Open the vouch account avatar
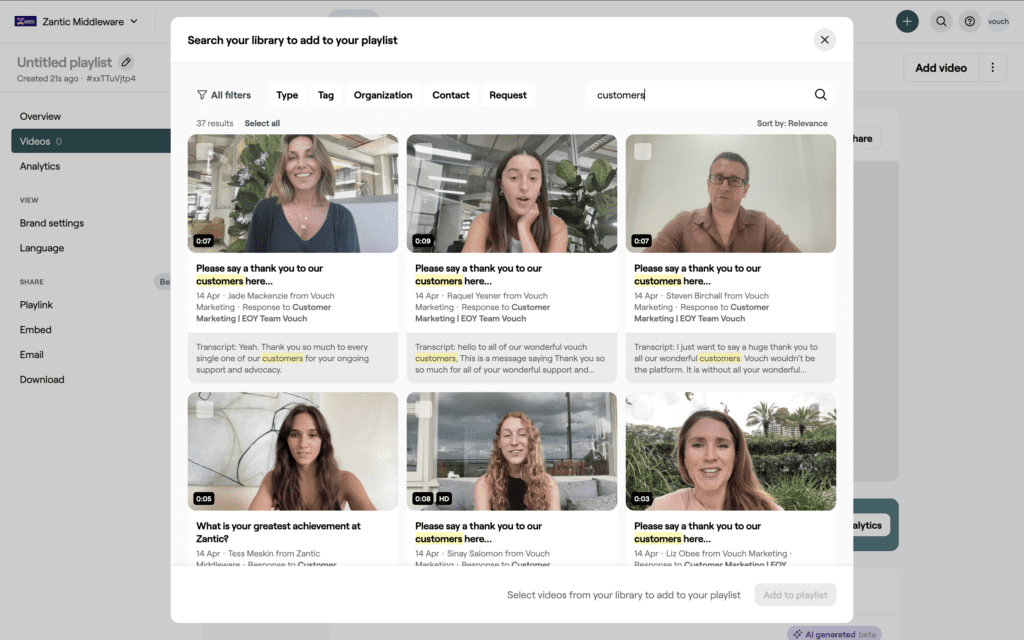Viewport: 1024px width, 640px height. [998, 21]
